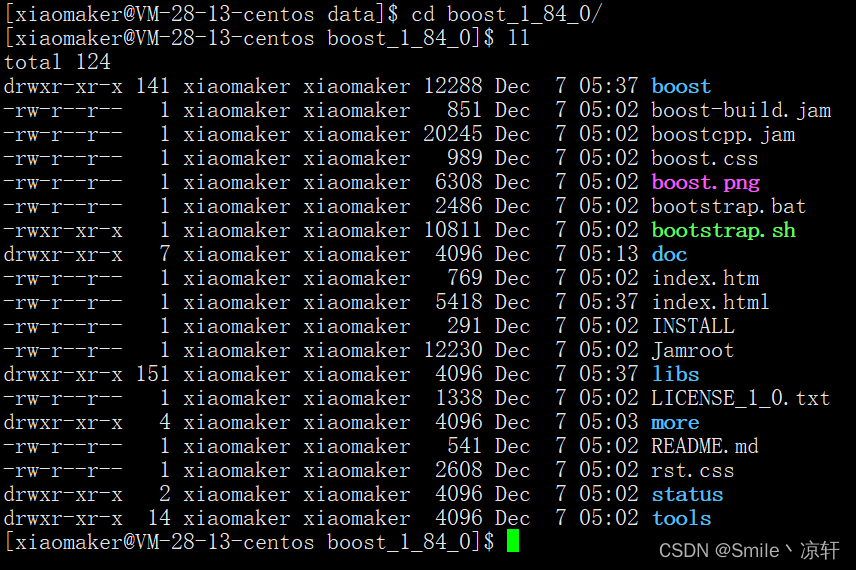Select the blue 'doc' directory name
The image size is (856, 570).
click(669, 254)
